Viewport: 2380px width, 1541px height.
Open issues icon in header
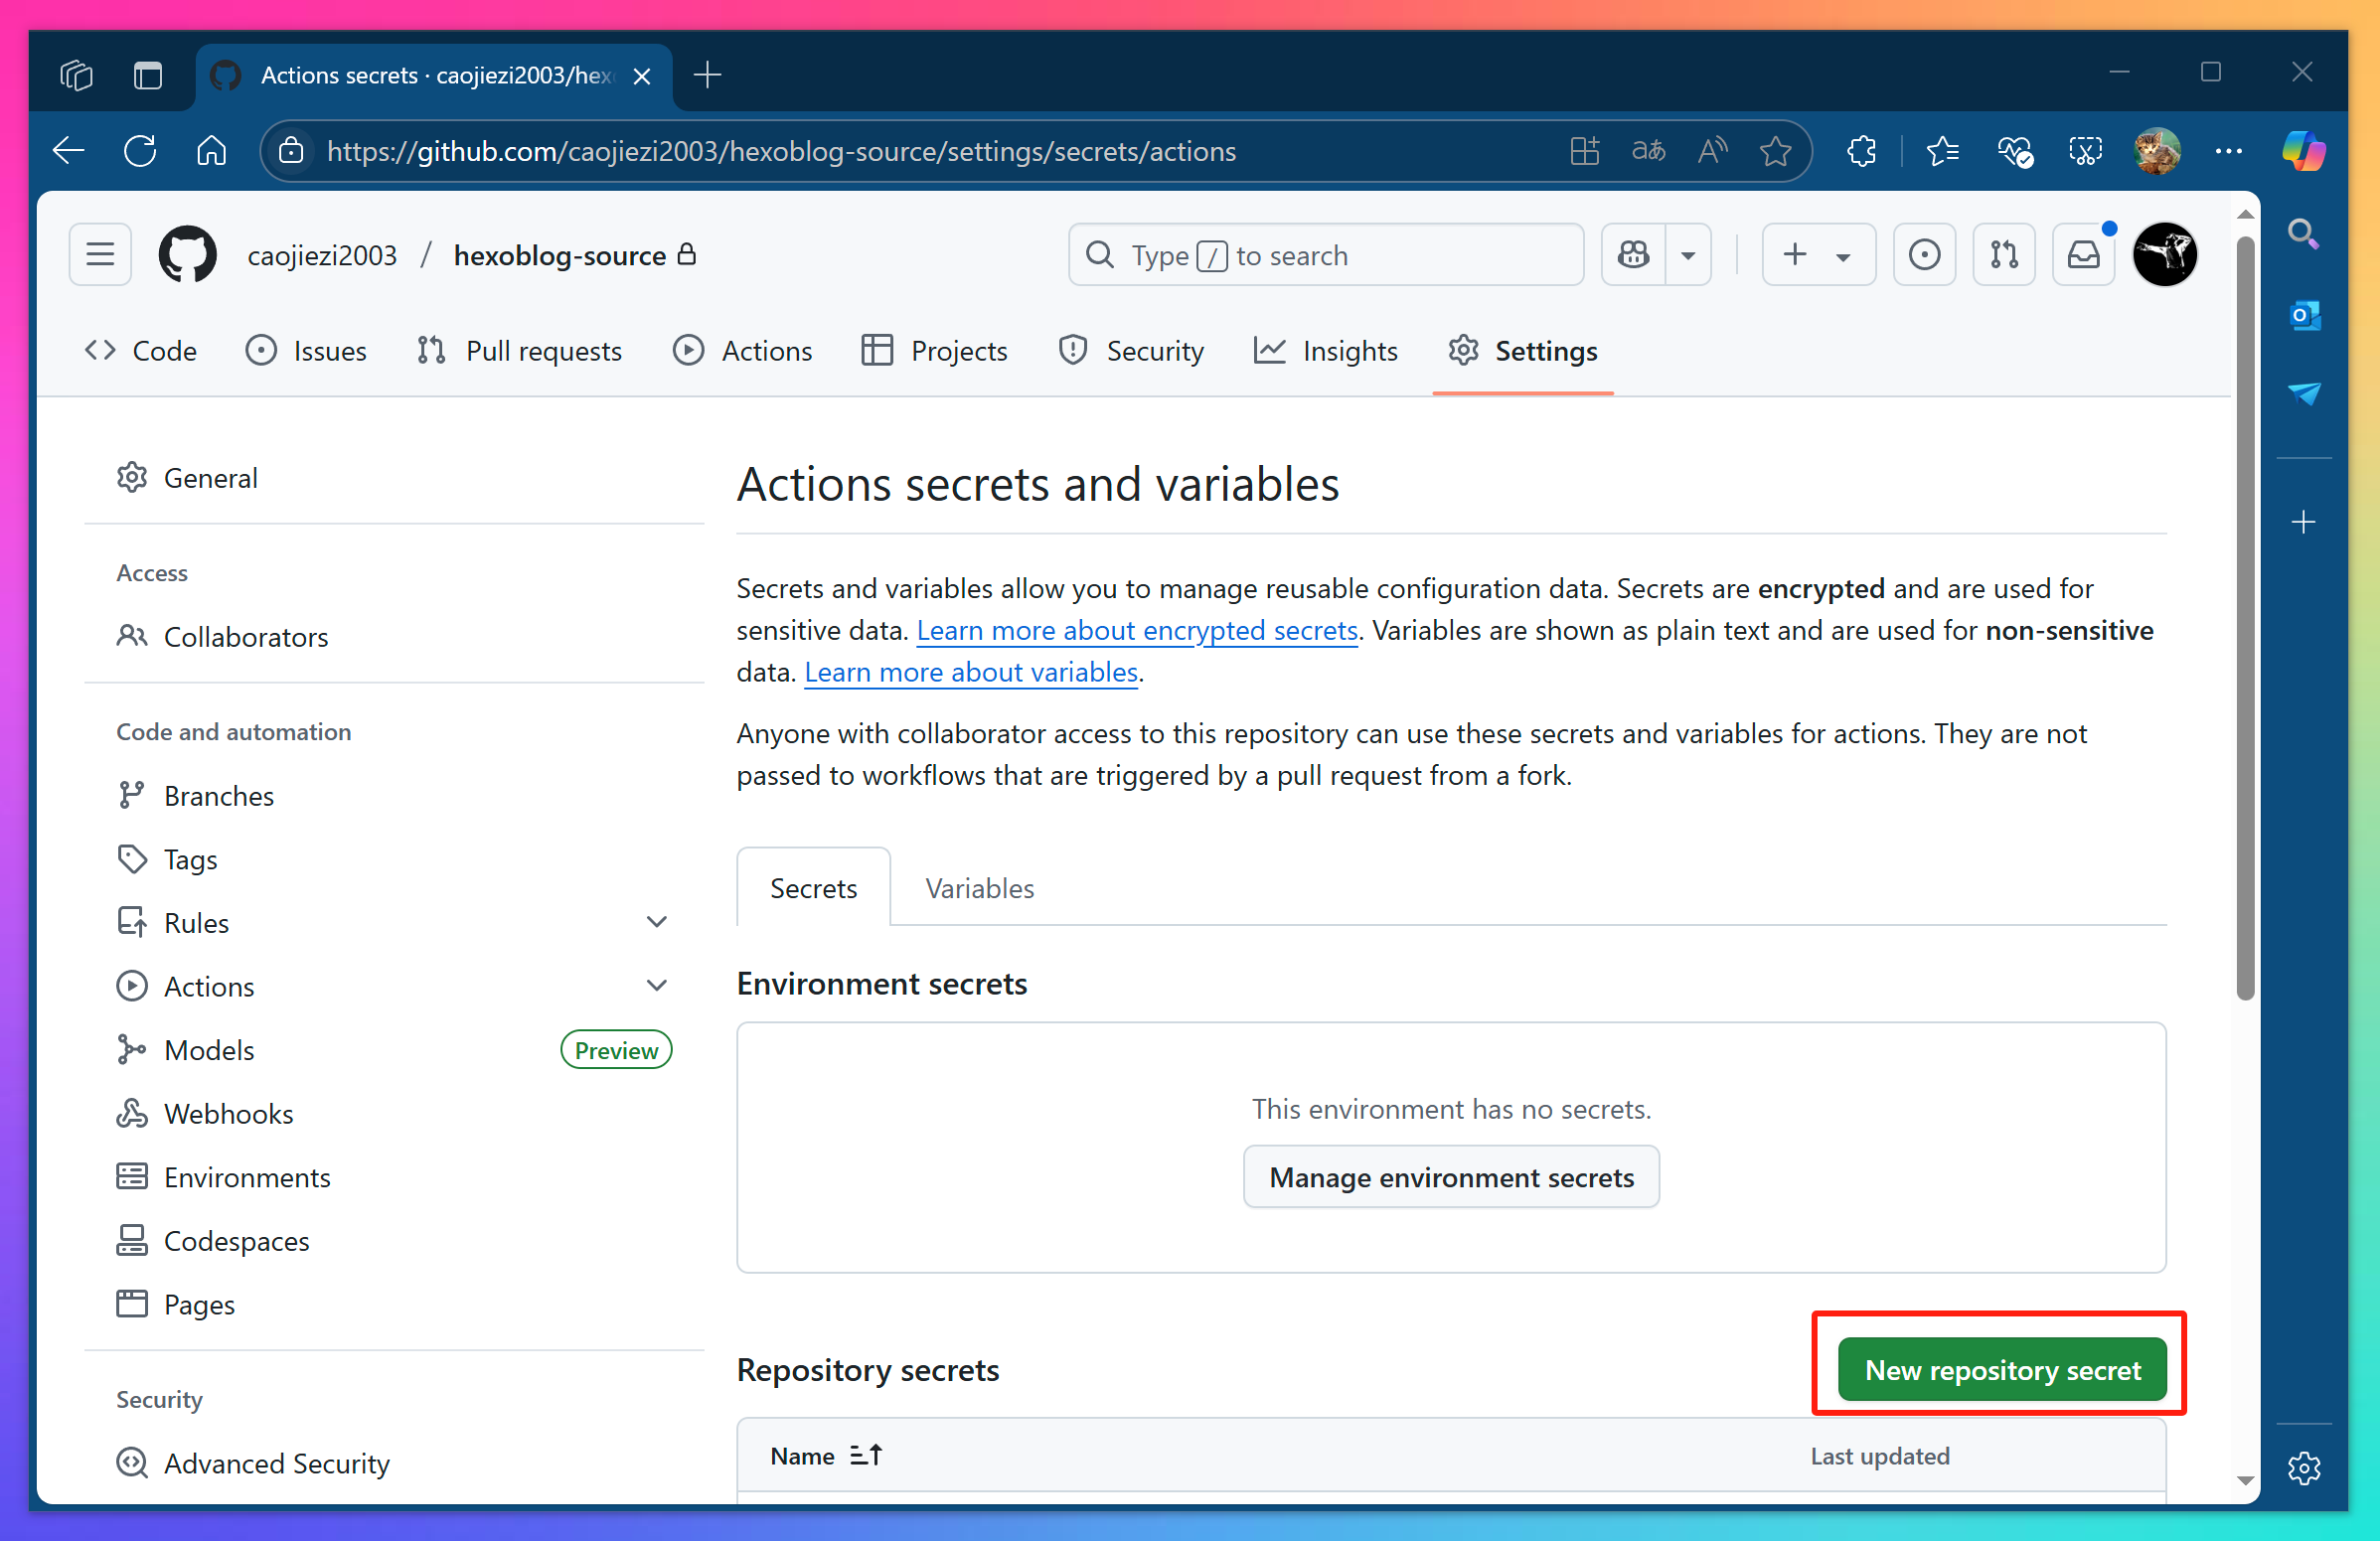pos(1923,255)
